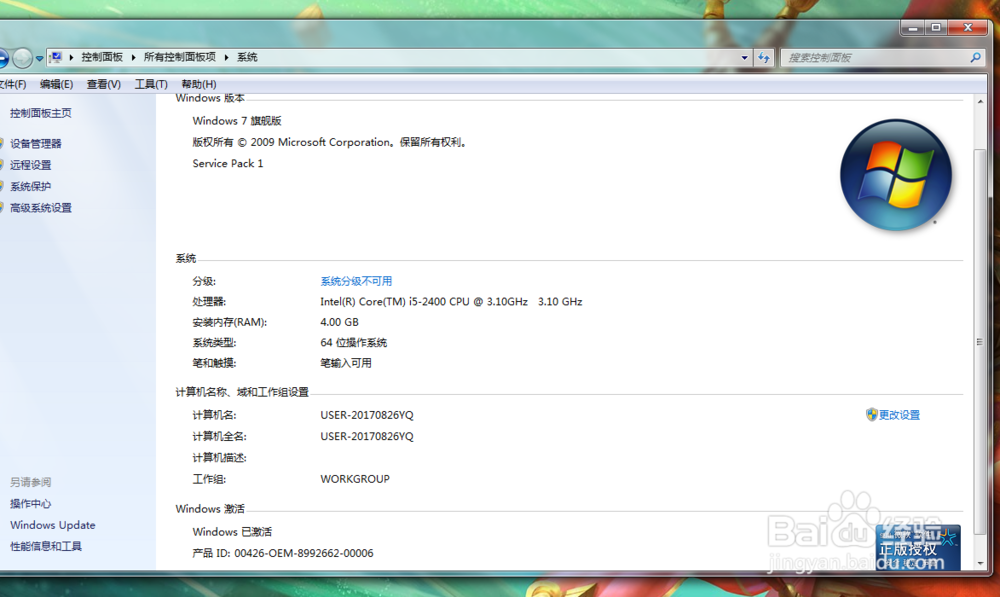Open 操作中心 link

click(31, 504)
